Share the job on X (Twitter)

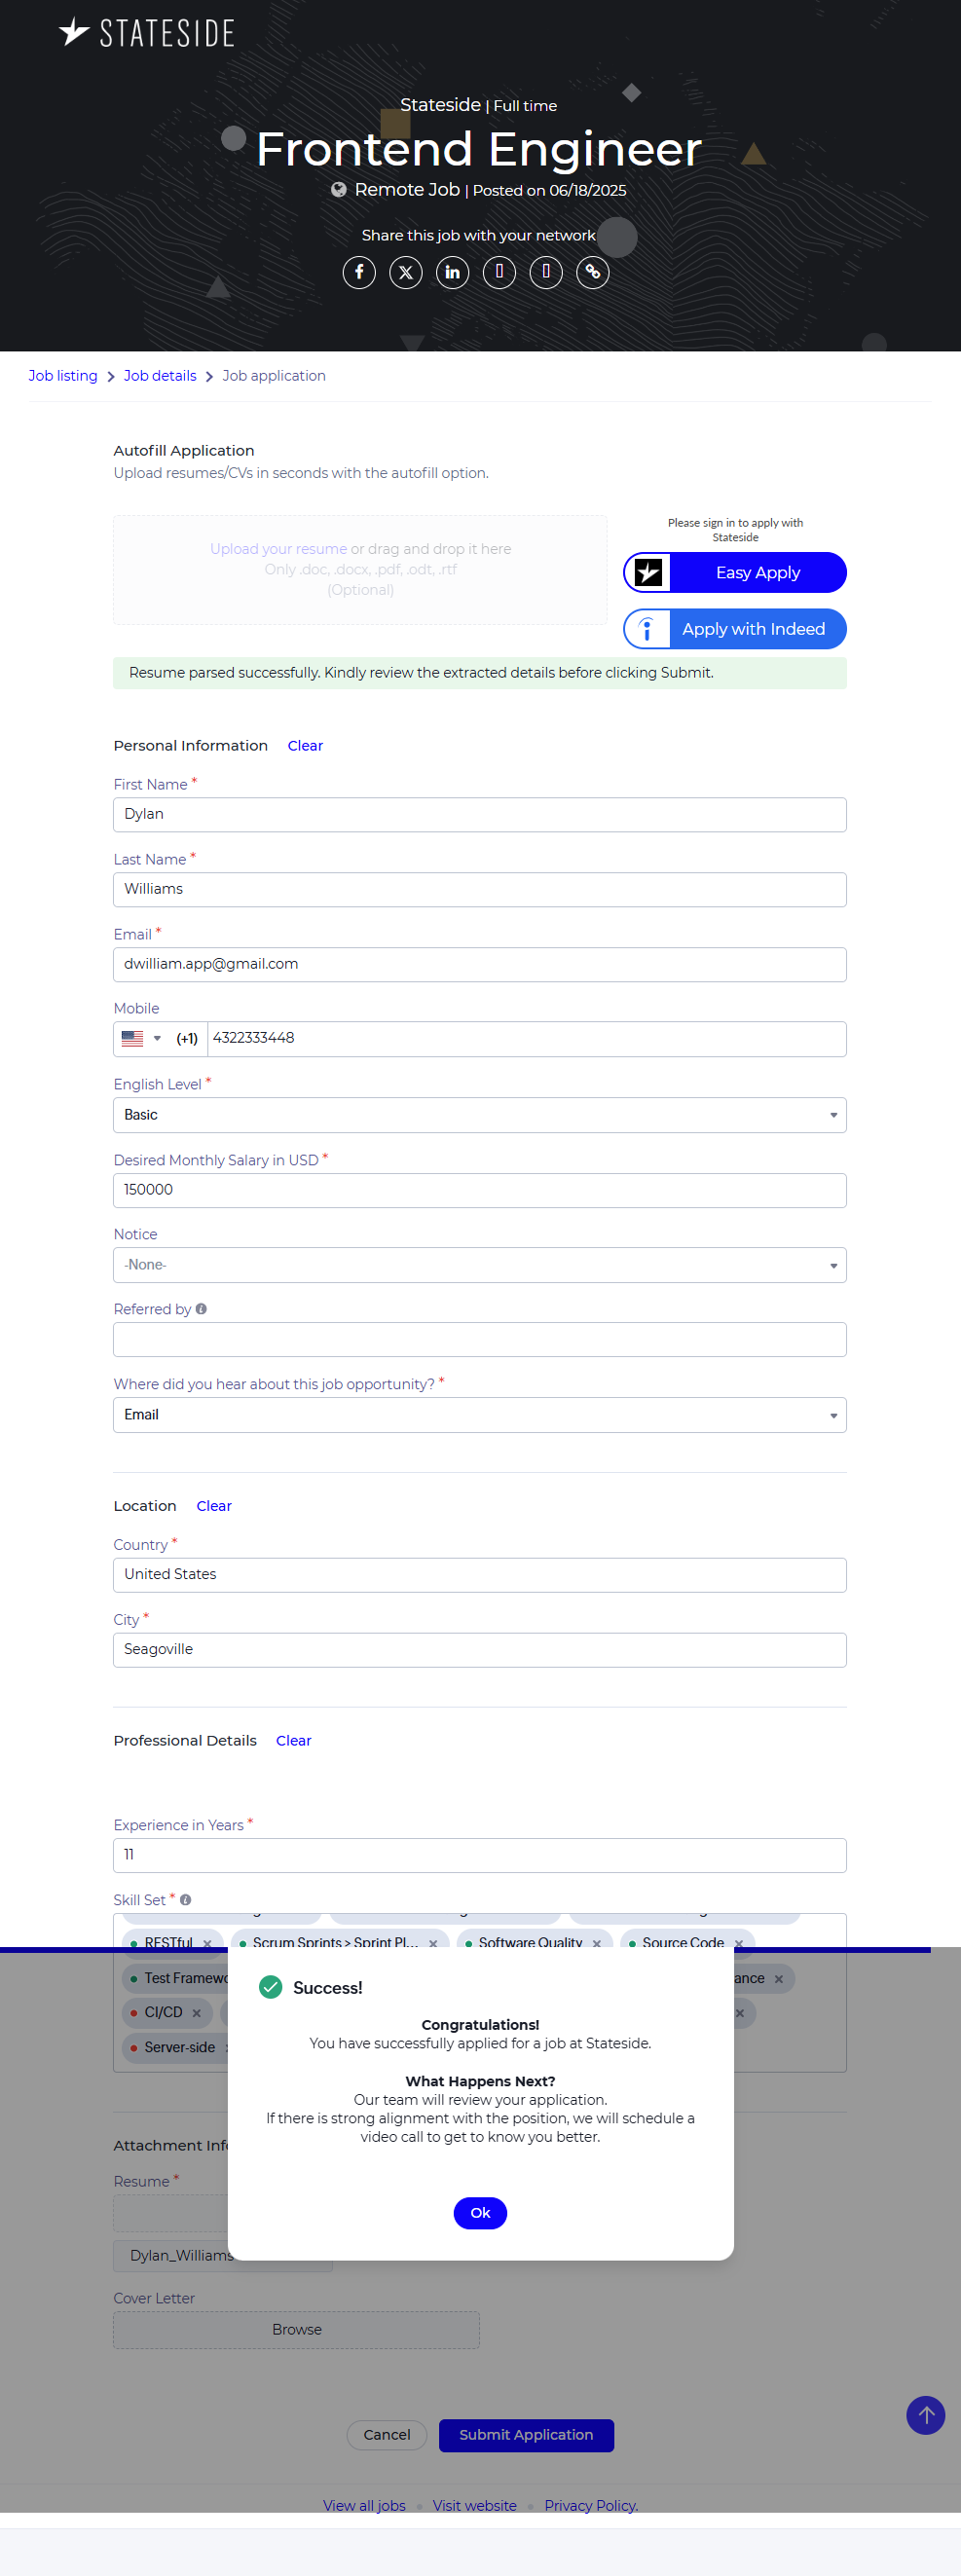click(406, 272)
